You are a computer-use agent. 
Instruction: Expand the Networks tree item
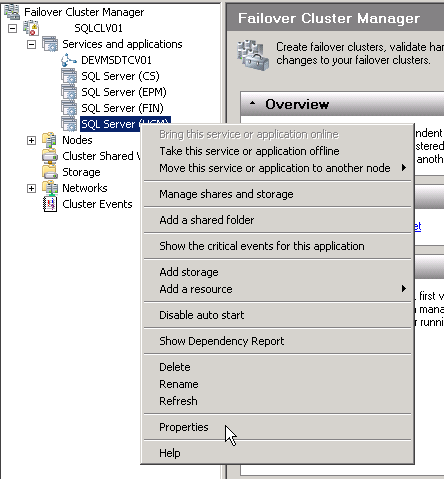[31, 188]
